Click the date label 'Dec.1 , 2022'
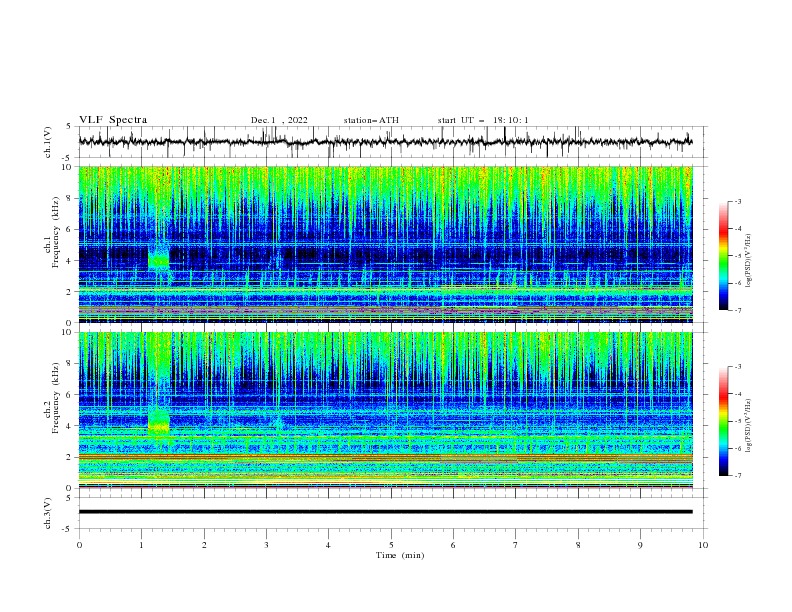 (x=279, y=120)
